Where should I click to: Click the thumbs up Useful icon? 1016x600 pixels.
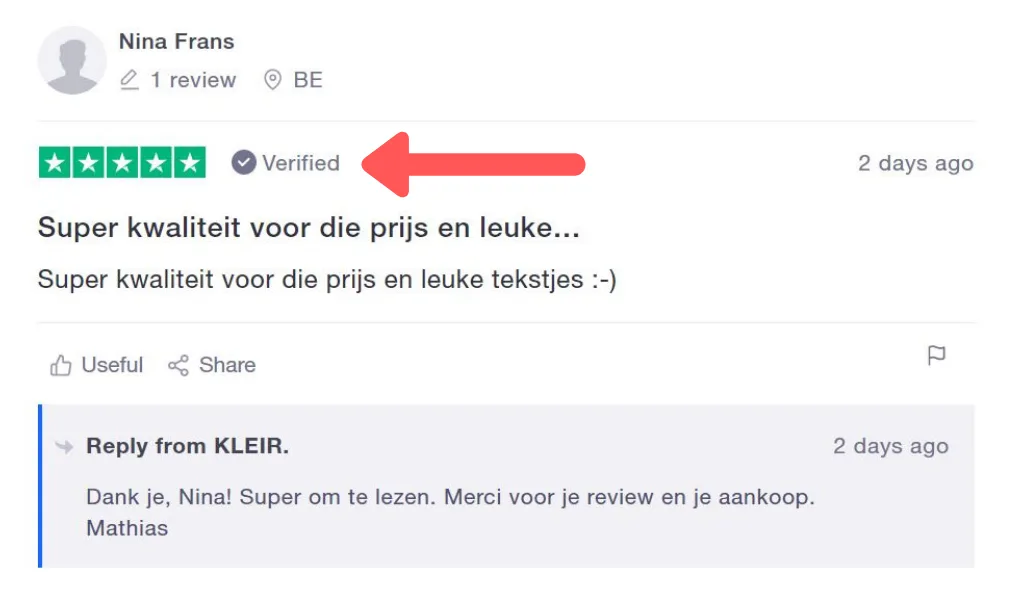61,365
